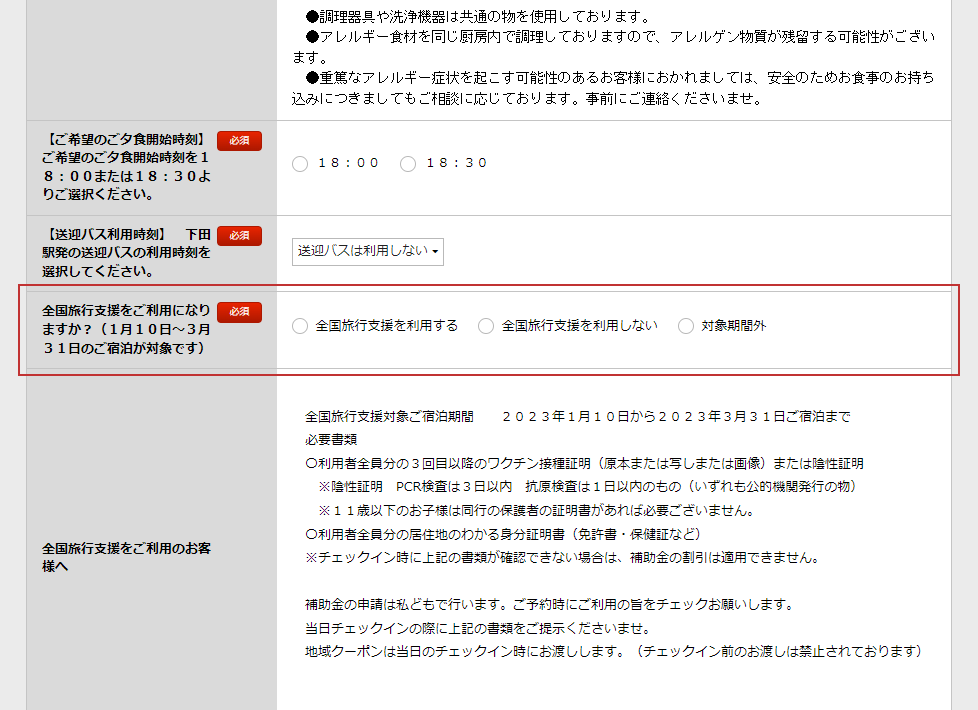Viewport: 978px width, 710px height.
Task: Click 必須 badge beside ご夕食開始時刻 label
Action: coord(240,140)
